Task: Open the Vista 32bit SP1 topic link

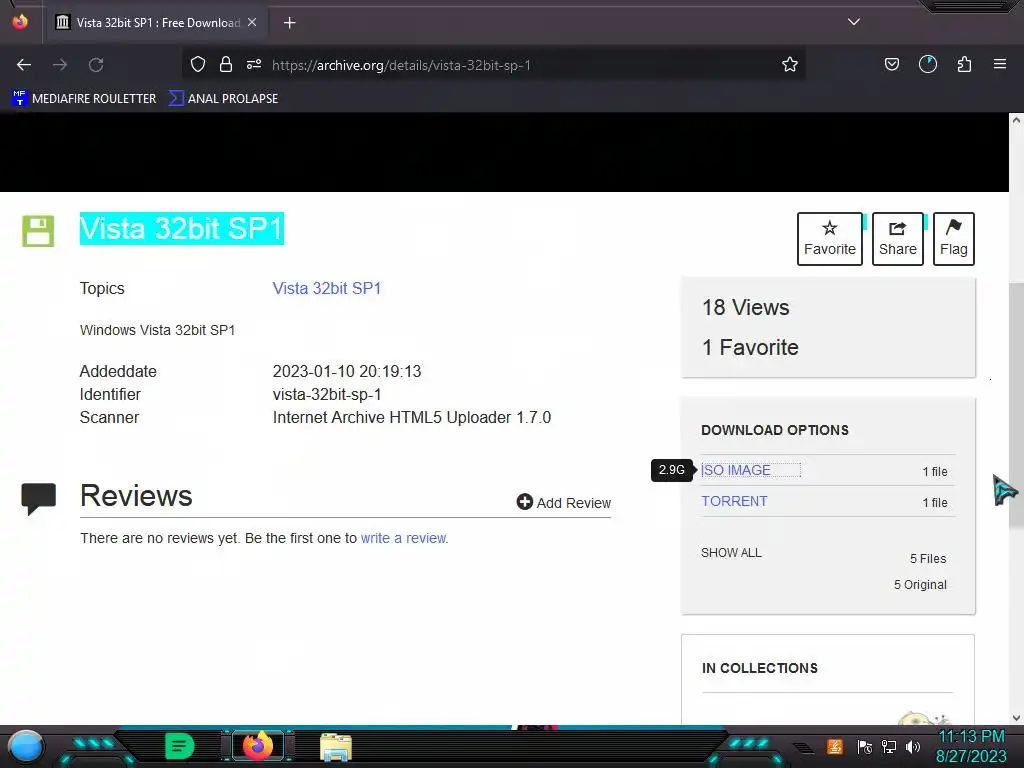Action: click(327, 288)
